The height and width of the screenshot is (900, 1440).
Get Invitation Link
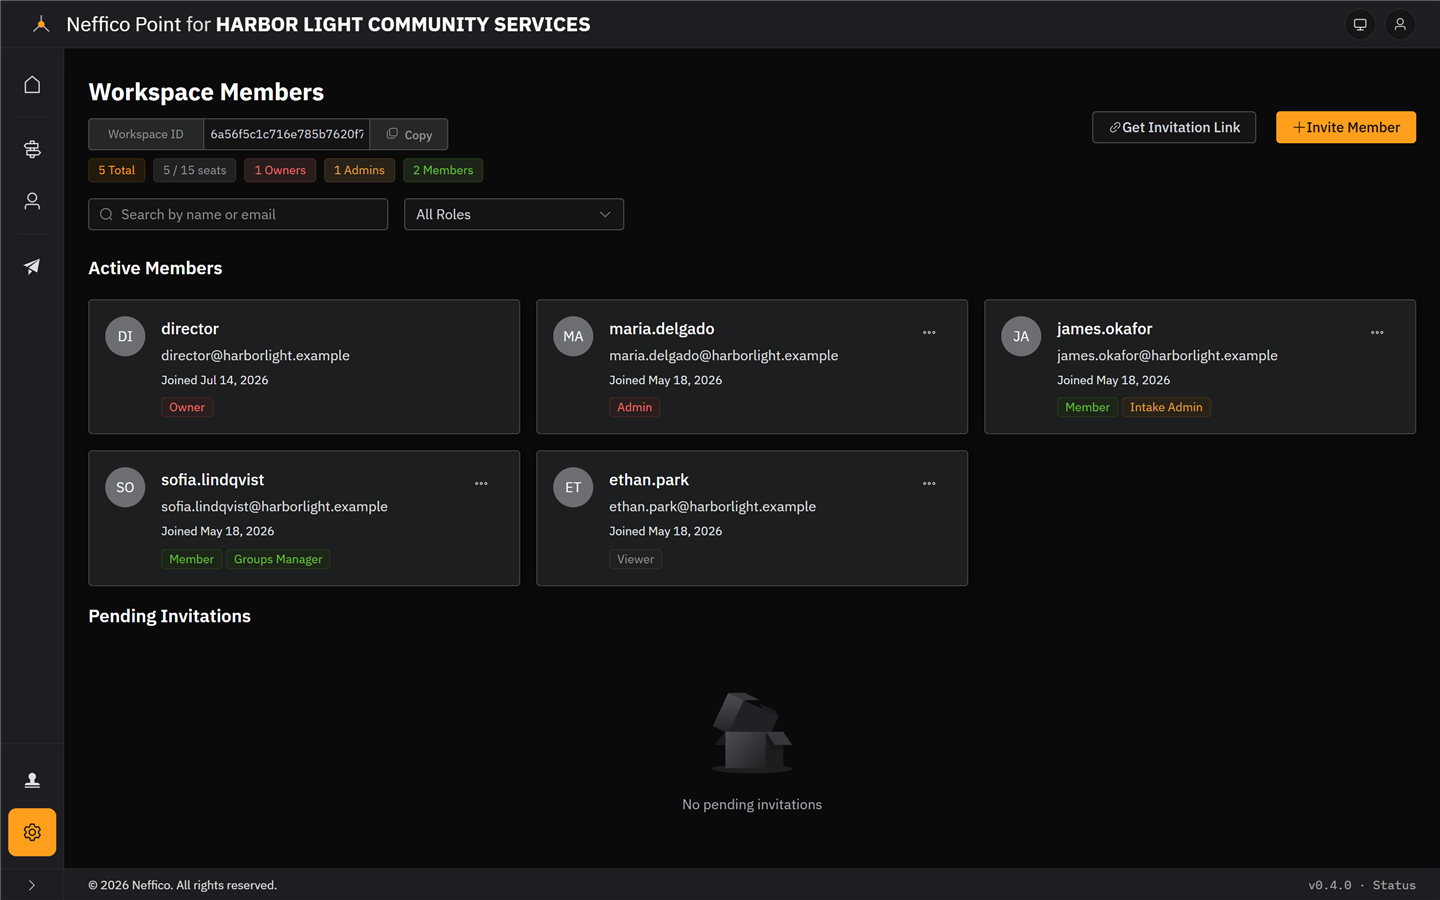point(1174,127)
